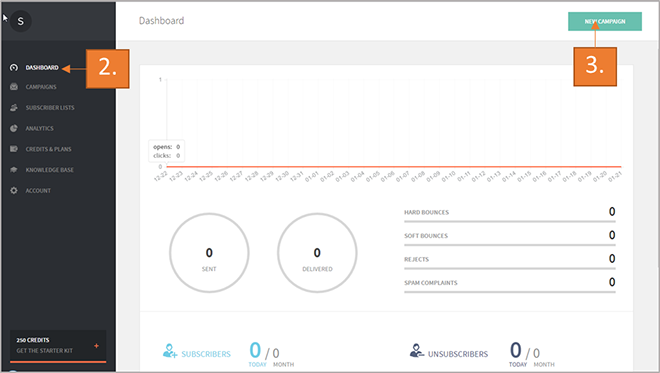Click Subscribers MONTH label
Screen dimensions: 660x373
point(283,365)
